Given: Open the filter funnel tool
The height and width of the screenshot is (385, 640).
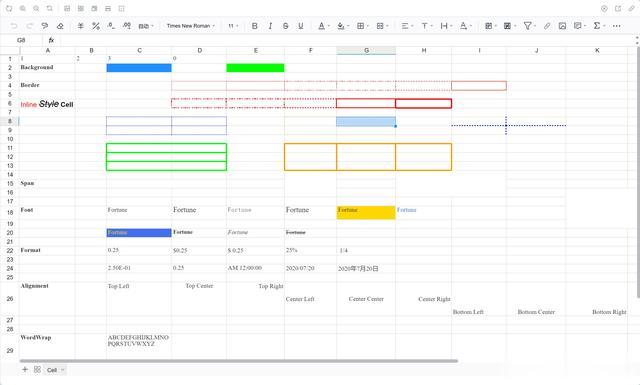Looking at the screenshot, I should coord(529,26).
